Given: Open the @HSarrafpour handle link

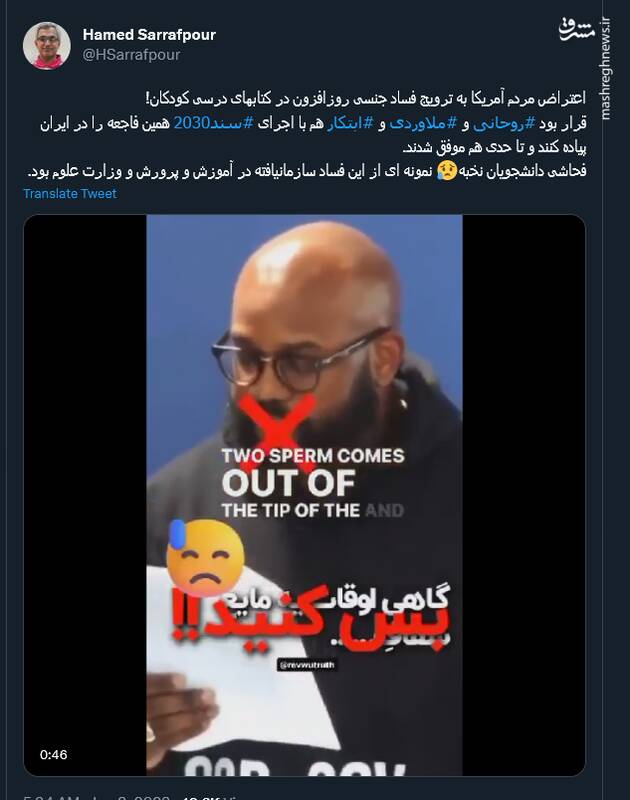Looking at the screenshot, I should (131, 55).
